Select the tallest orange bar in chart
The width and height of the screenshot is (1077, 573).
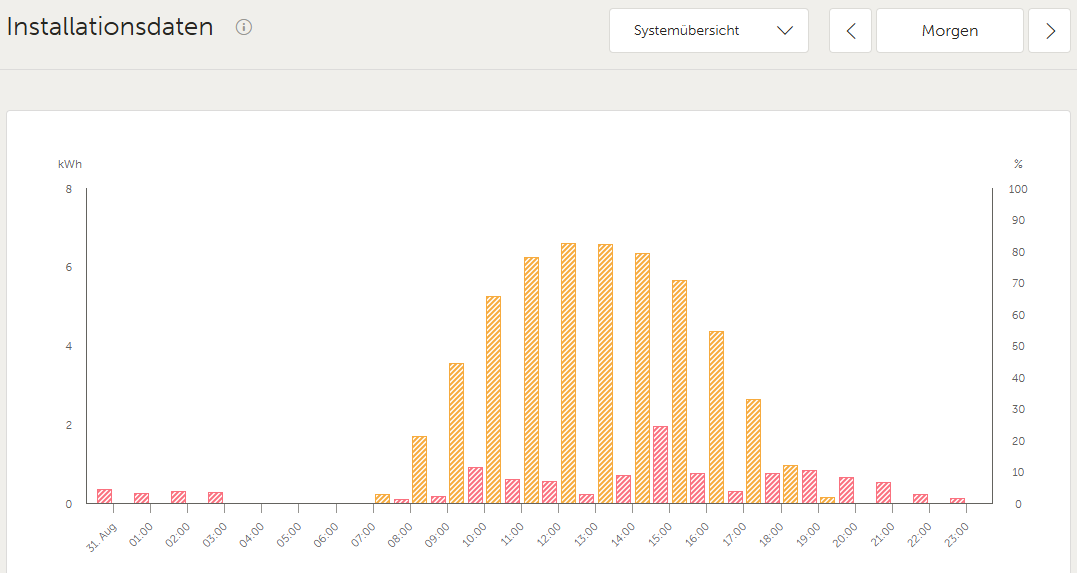568,373
